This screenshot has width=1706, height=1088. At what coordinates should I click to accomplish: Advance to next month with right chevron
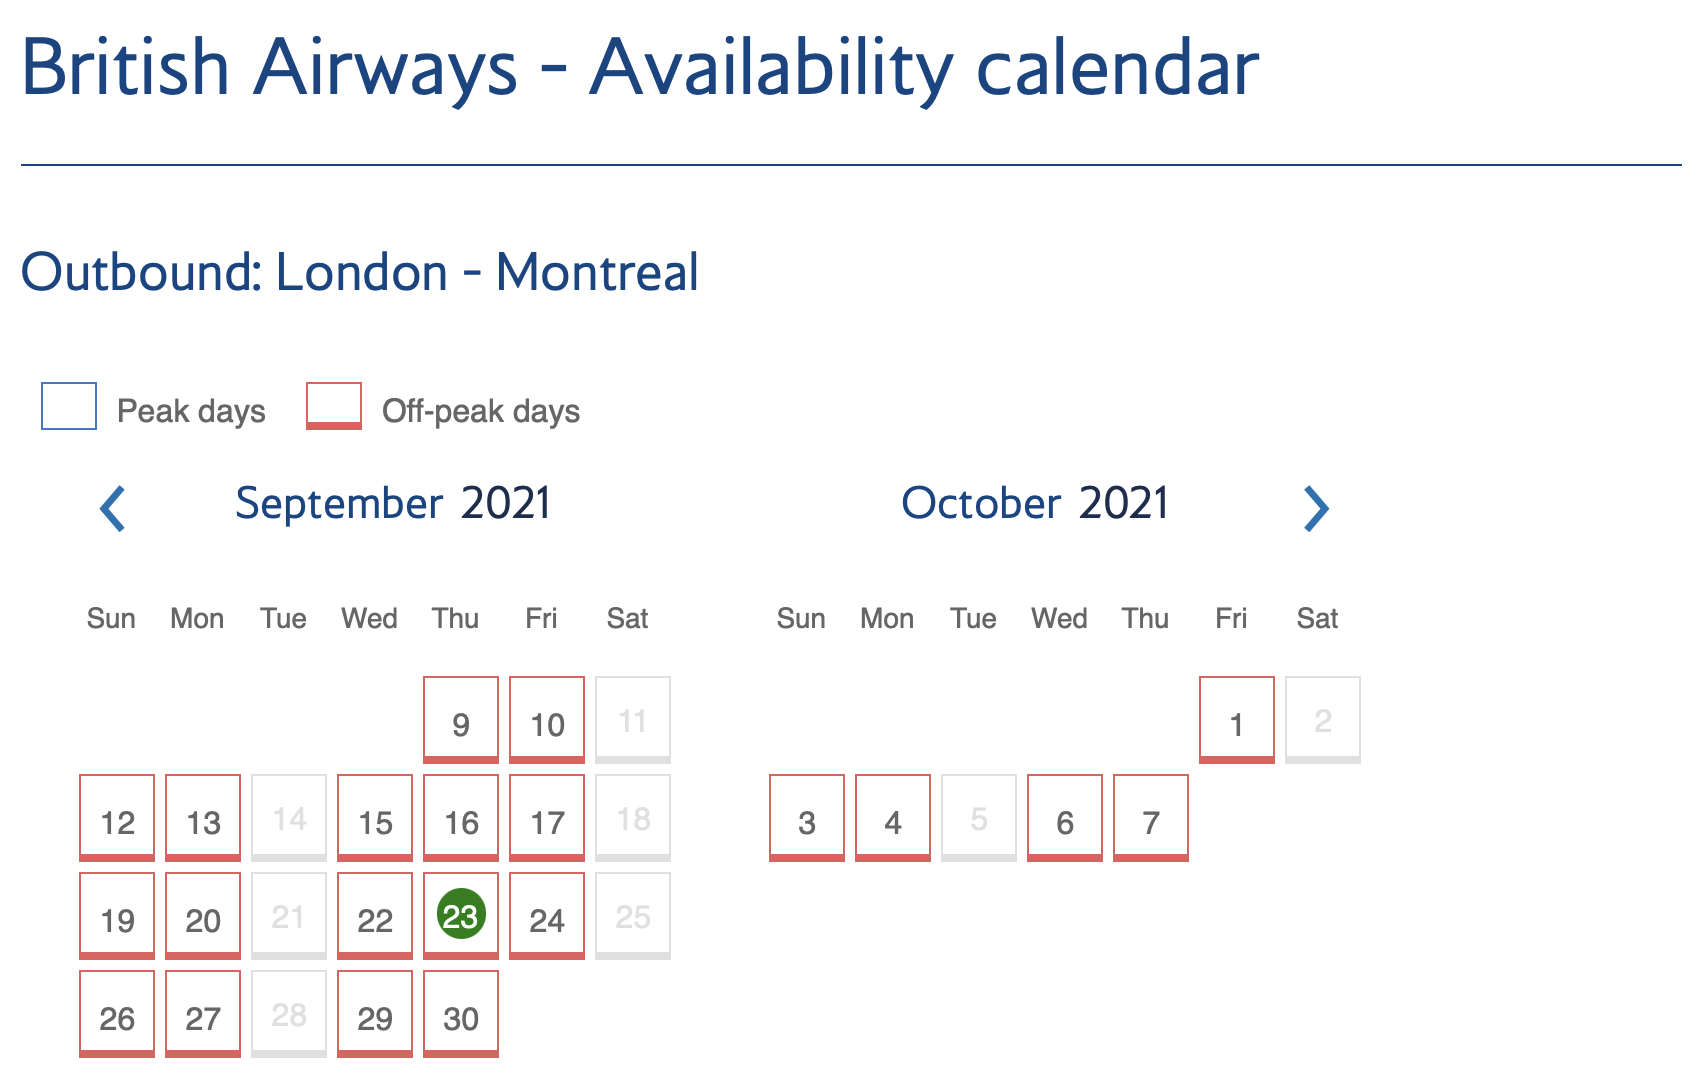[1316, 508]
